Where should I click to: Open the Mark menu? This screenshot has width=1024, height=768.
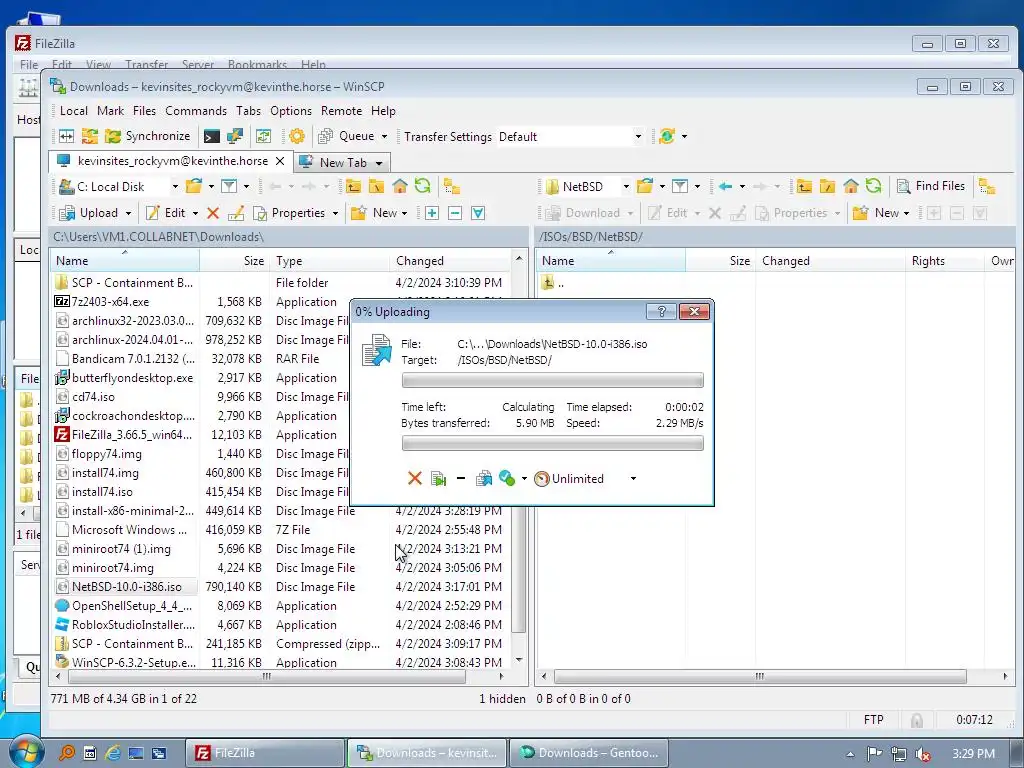(x=110, y=111)
